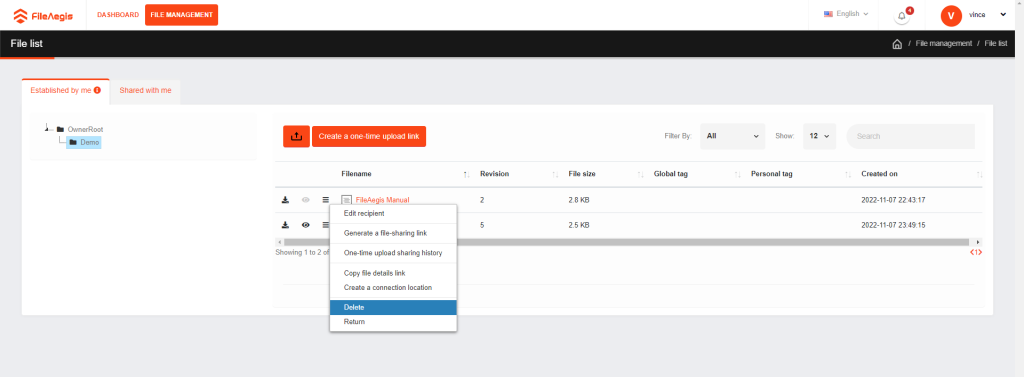
Task: Click the FileAegis logo
Action: point(43,15)
